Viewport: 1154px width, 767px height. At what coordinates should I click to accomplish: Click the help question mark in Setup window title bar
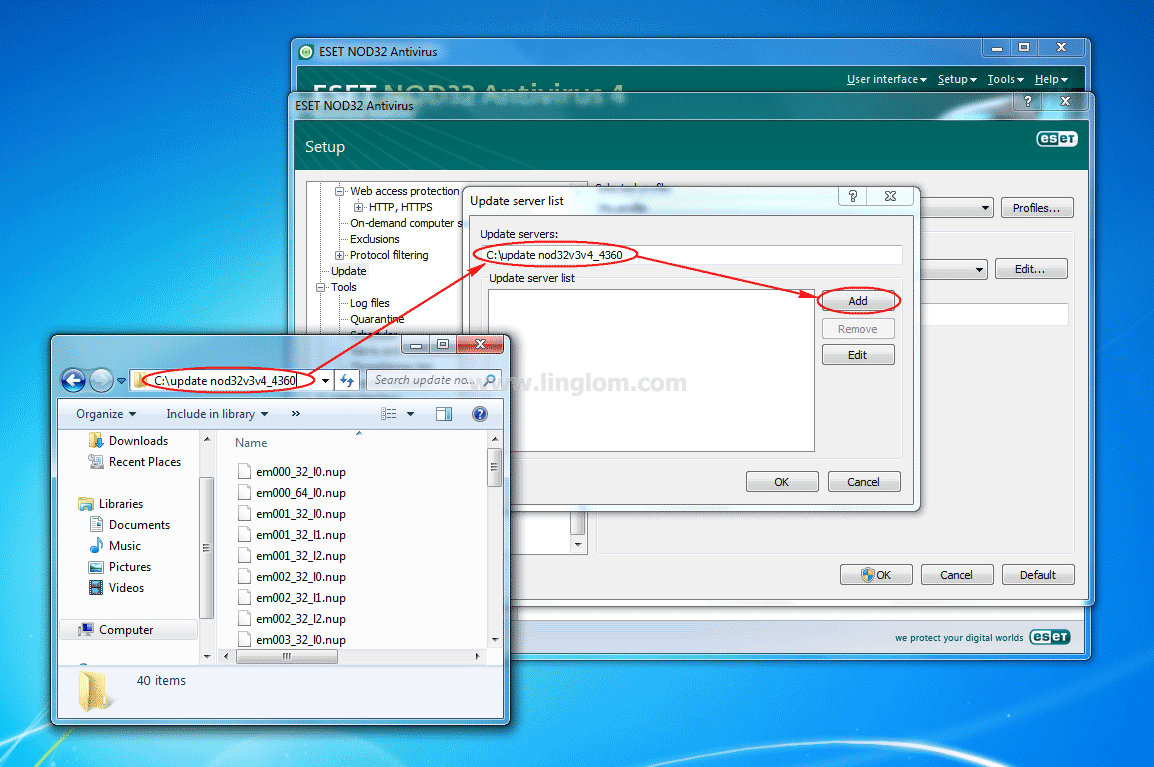[x=1028, y=101]
